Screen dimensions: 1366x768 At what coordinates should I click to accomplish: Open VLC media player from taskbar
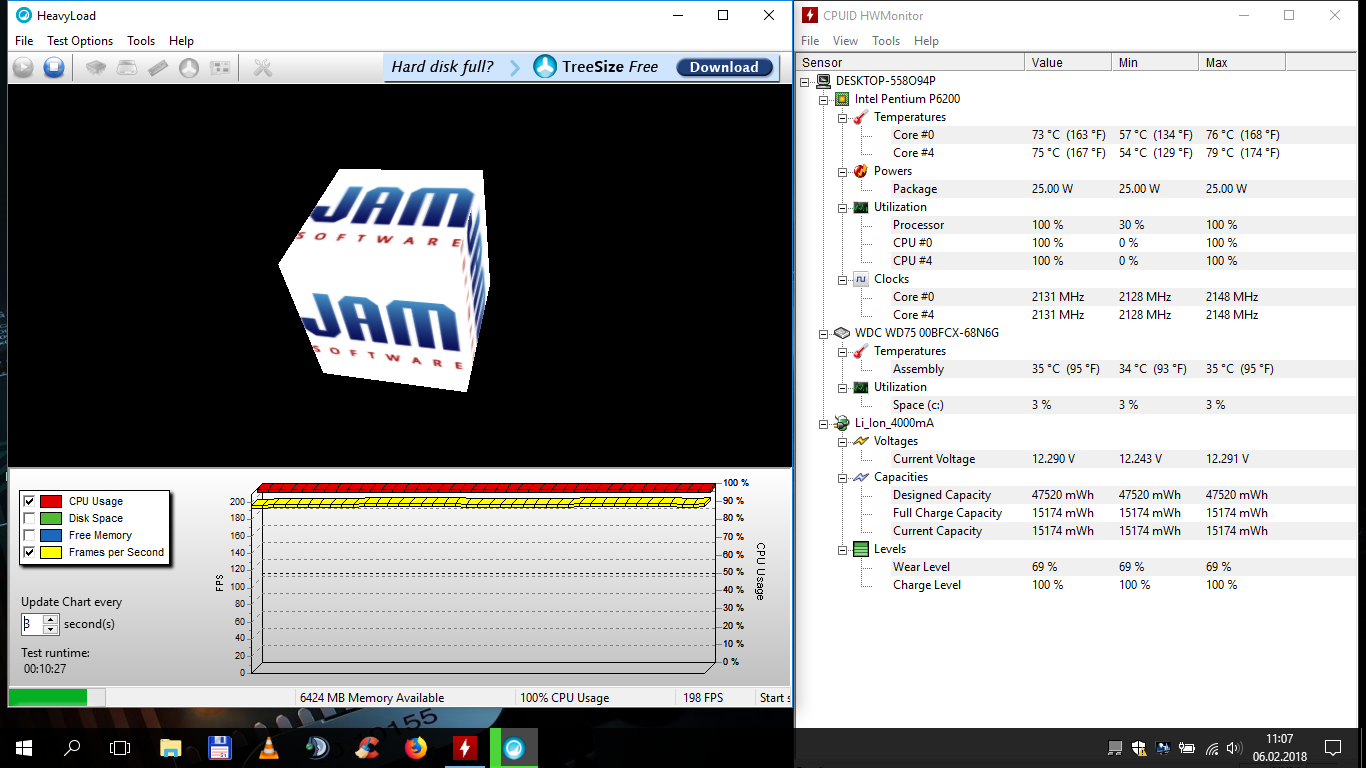coord(268,747)
